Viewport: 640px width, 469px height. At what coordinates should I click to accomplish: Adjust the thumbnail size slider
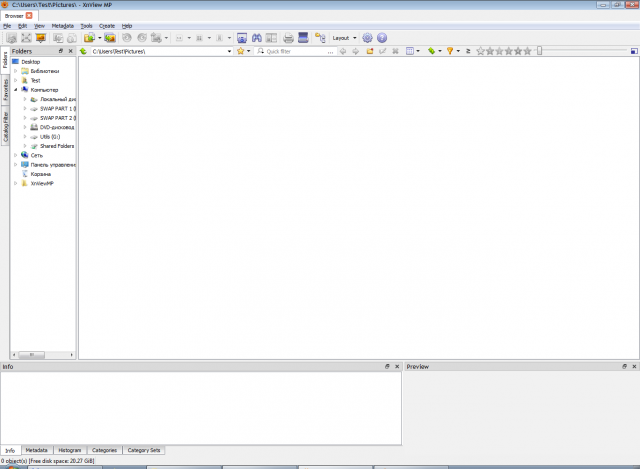(540, 51)
